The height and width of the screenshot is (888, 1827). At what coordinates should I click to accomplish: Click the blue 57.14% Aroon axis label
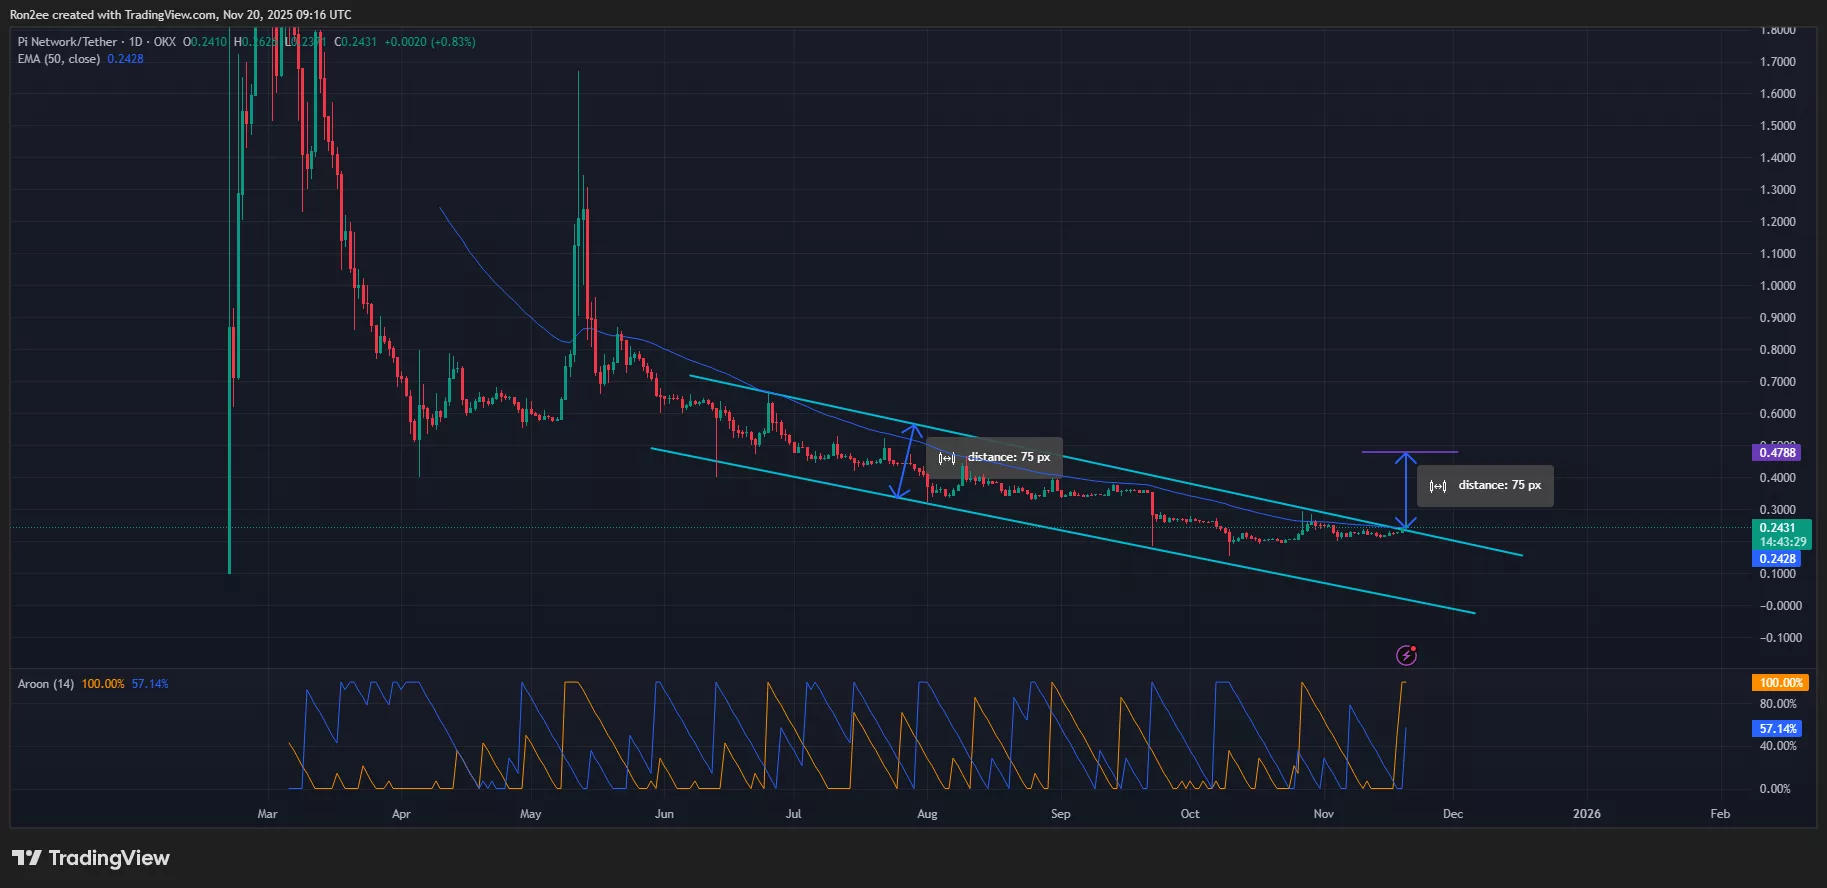[1778, 729]
